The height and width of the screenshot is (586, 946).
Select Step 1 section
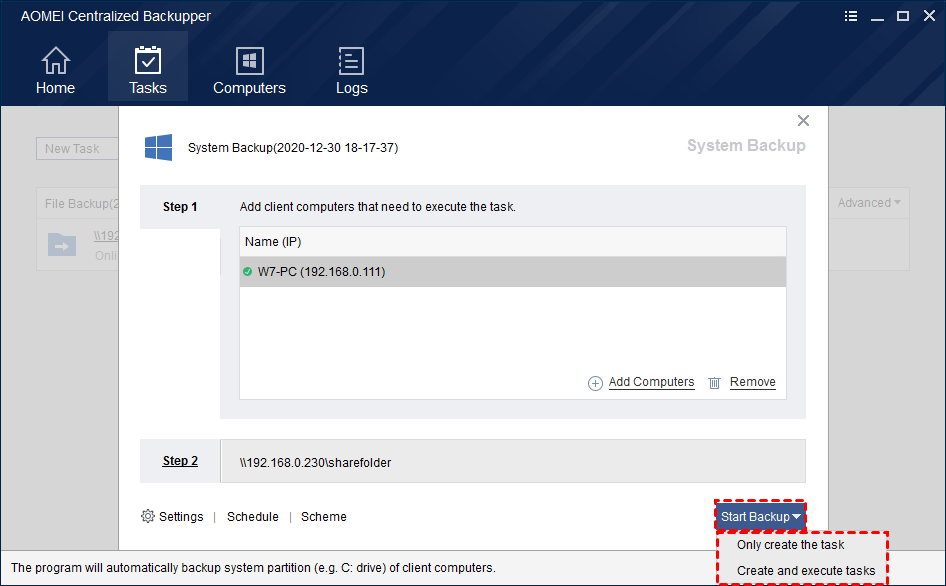tap(180, 207)
